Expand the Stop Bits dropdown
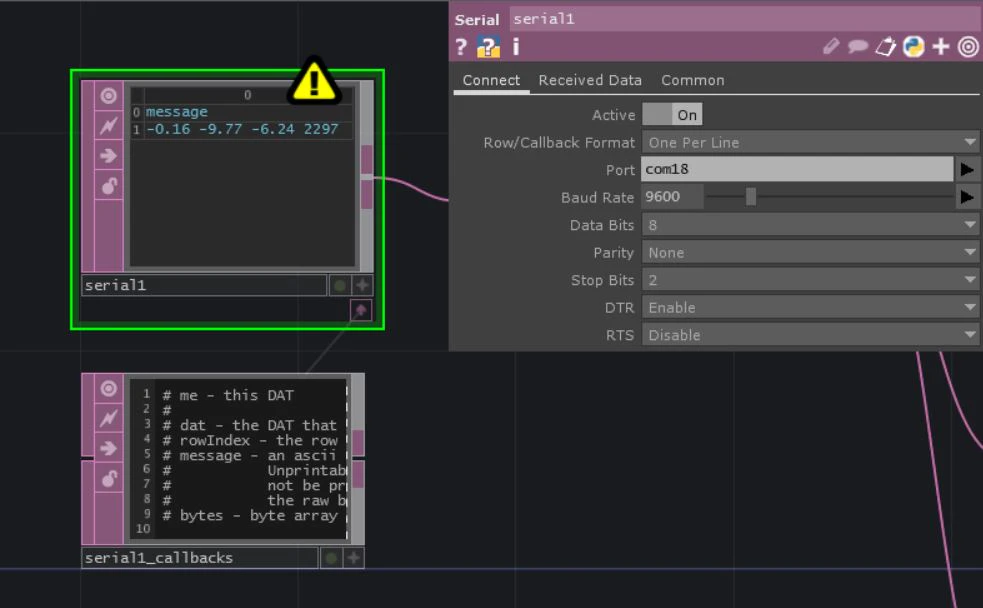983x608 pixels. pyautogui.click(x=810, y=281)
